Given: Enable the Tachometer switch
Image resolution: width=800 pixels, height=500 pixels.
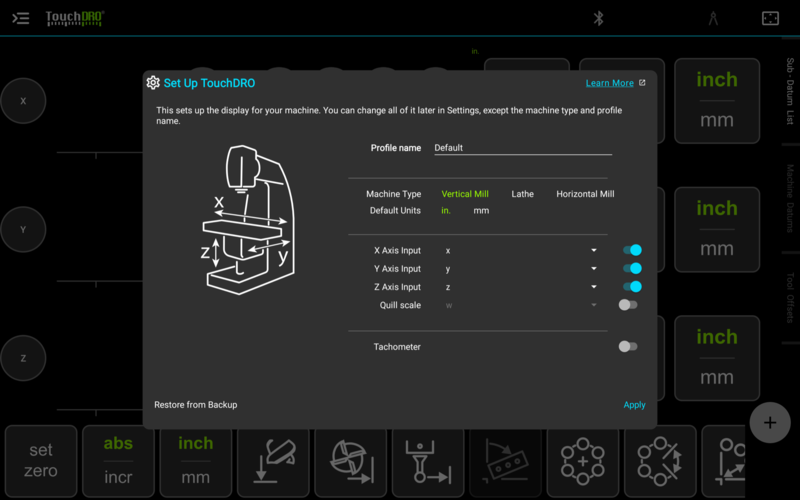Looking at the screenshot, I should pyautogui.click(x=628, y=346).
